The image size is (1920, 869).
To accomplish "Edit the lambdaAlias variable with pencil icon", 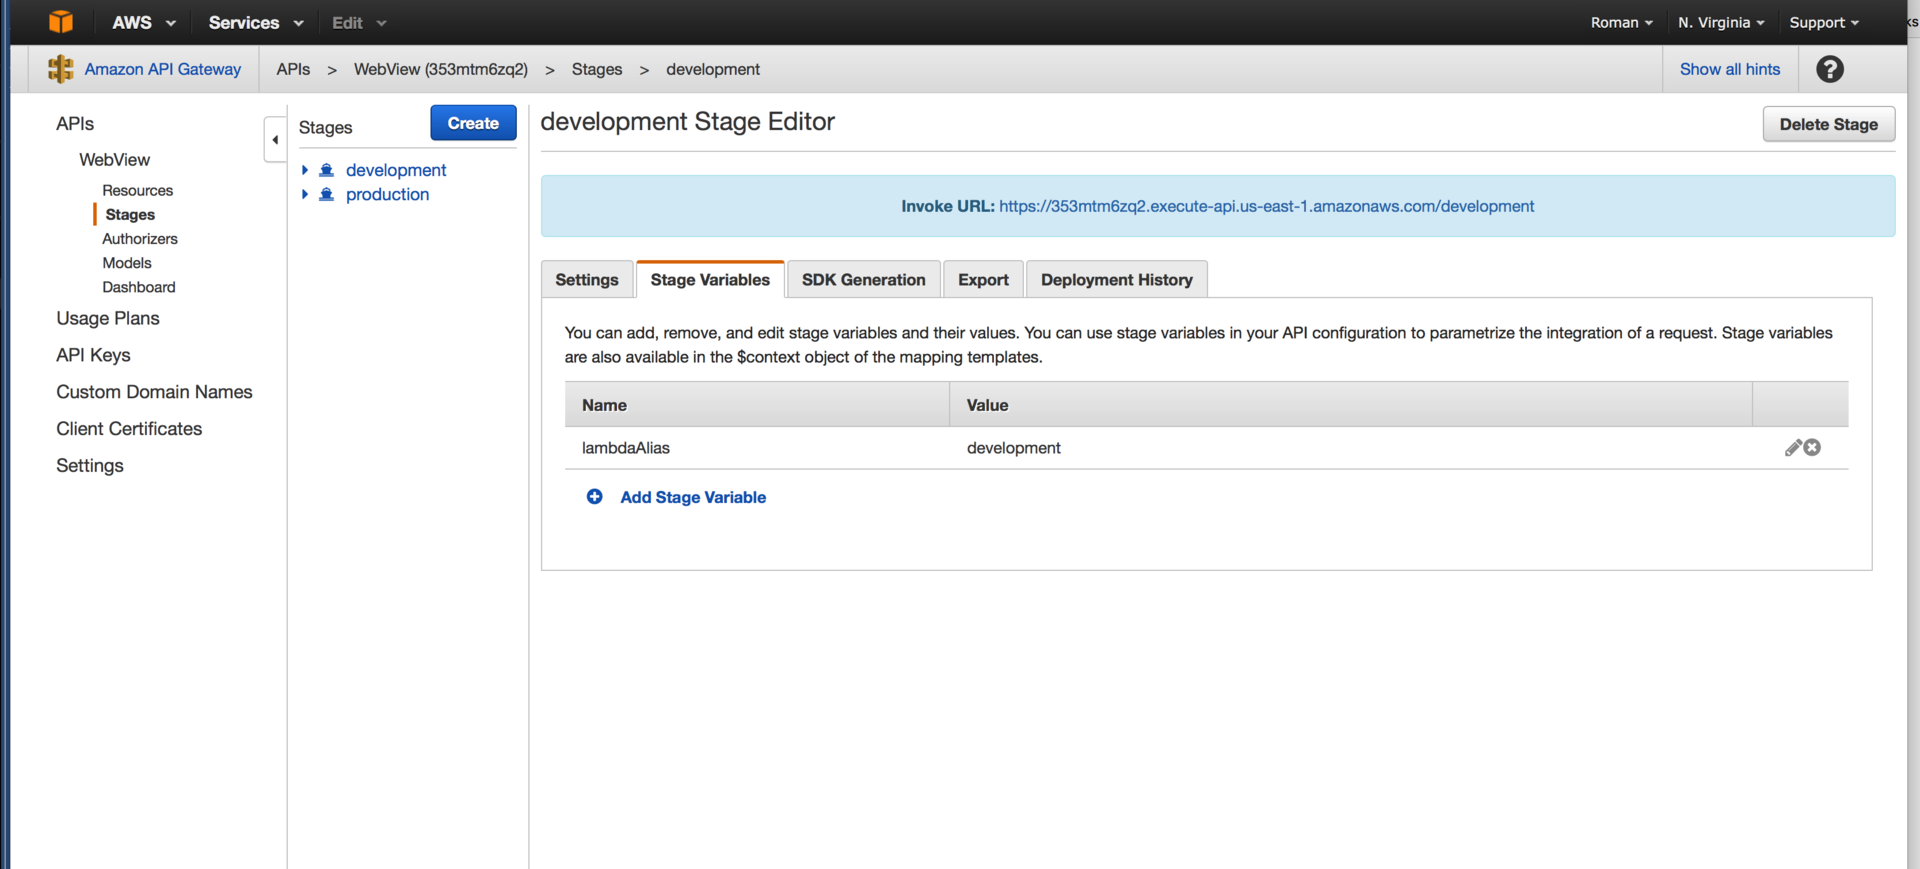I will 1793,448.
